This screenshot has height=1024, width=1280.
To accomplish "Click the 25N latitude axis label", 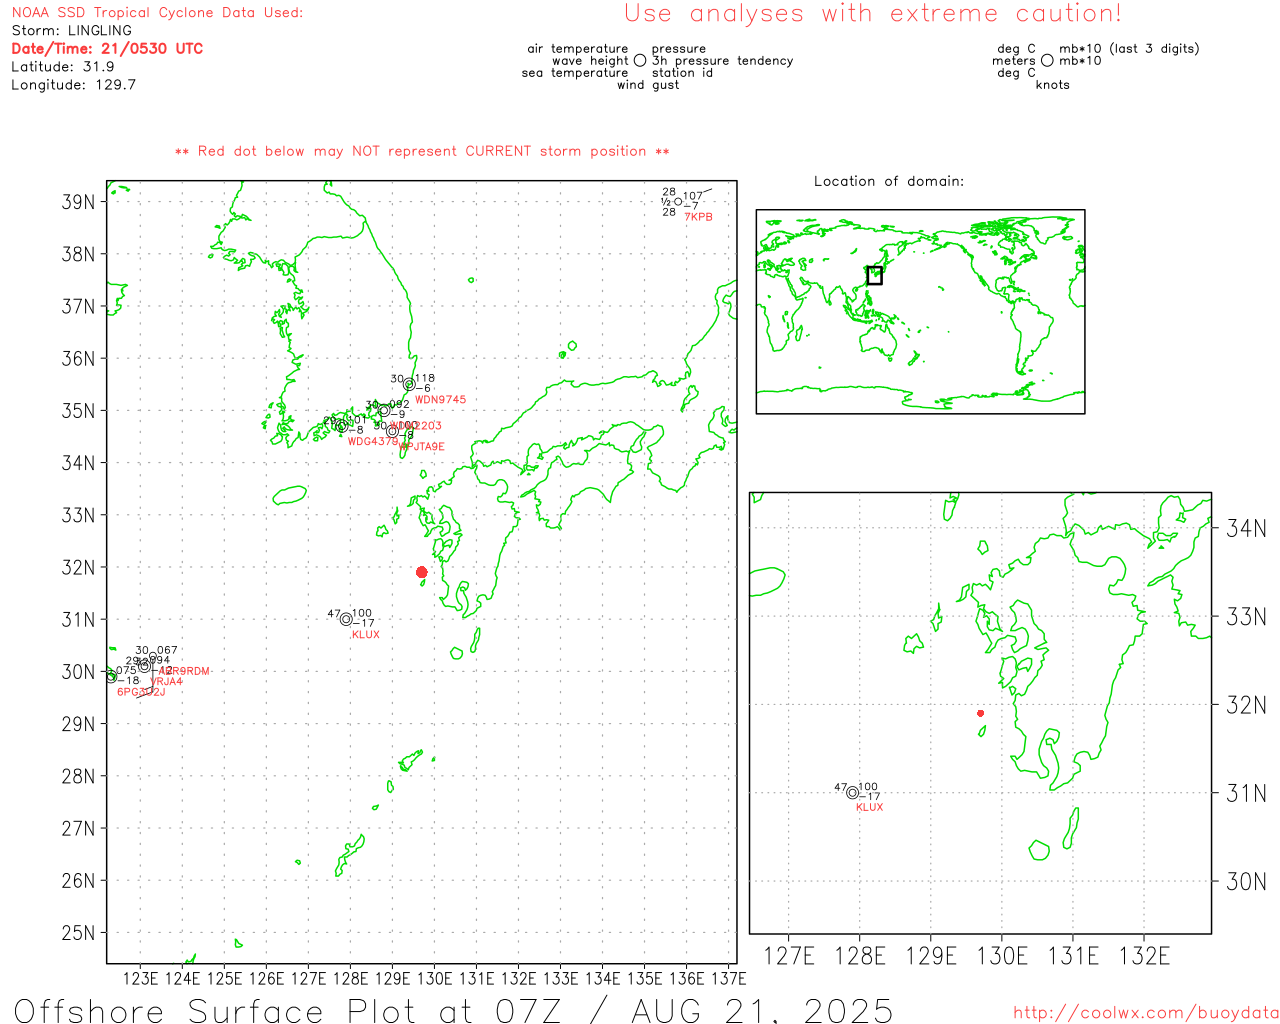I will (x=78, y=933).
